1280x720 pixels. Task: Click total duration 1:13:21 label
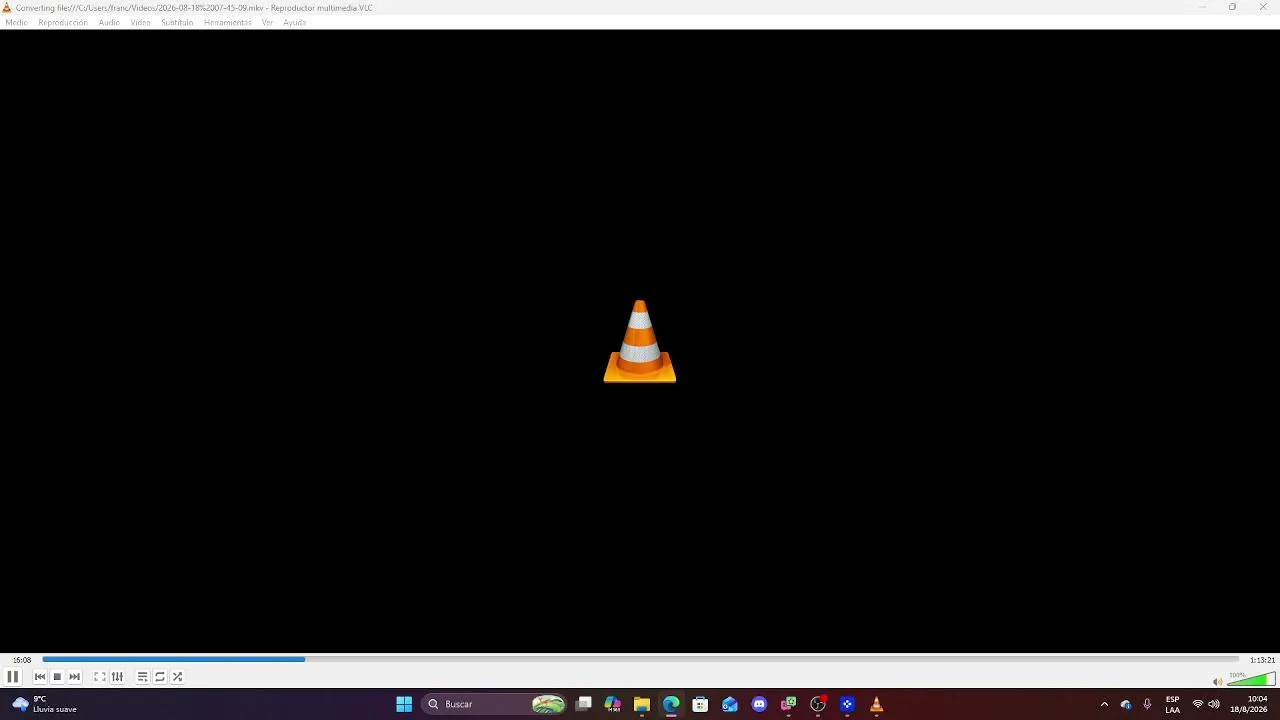[1262, 660]
